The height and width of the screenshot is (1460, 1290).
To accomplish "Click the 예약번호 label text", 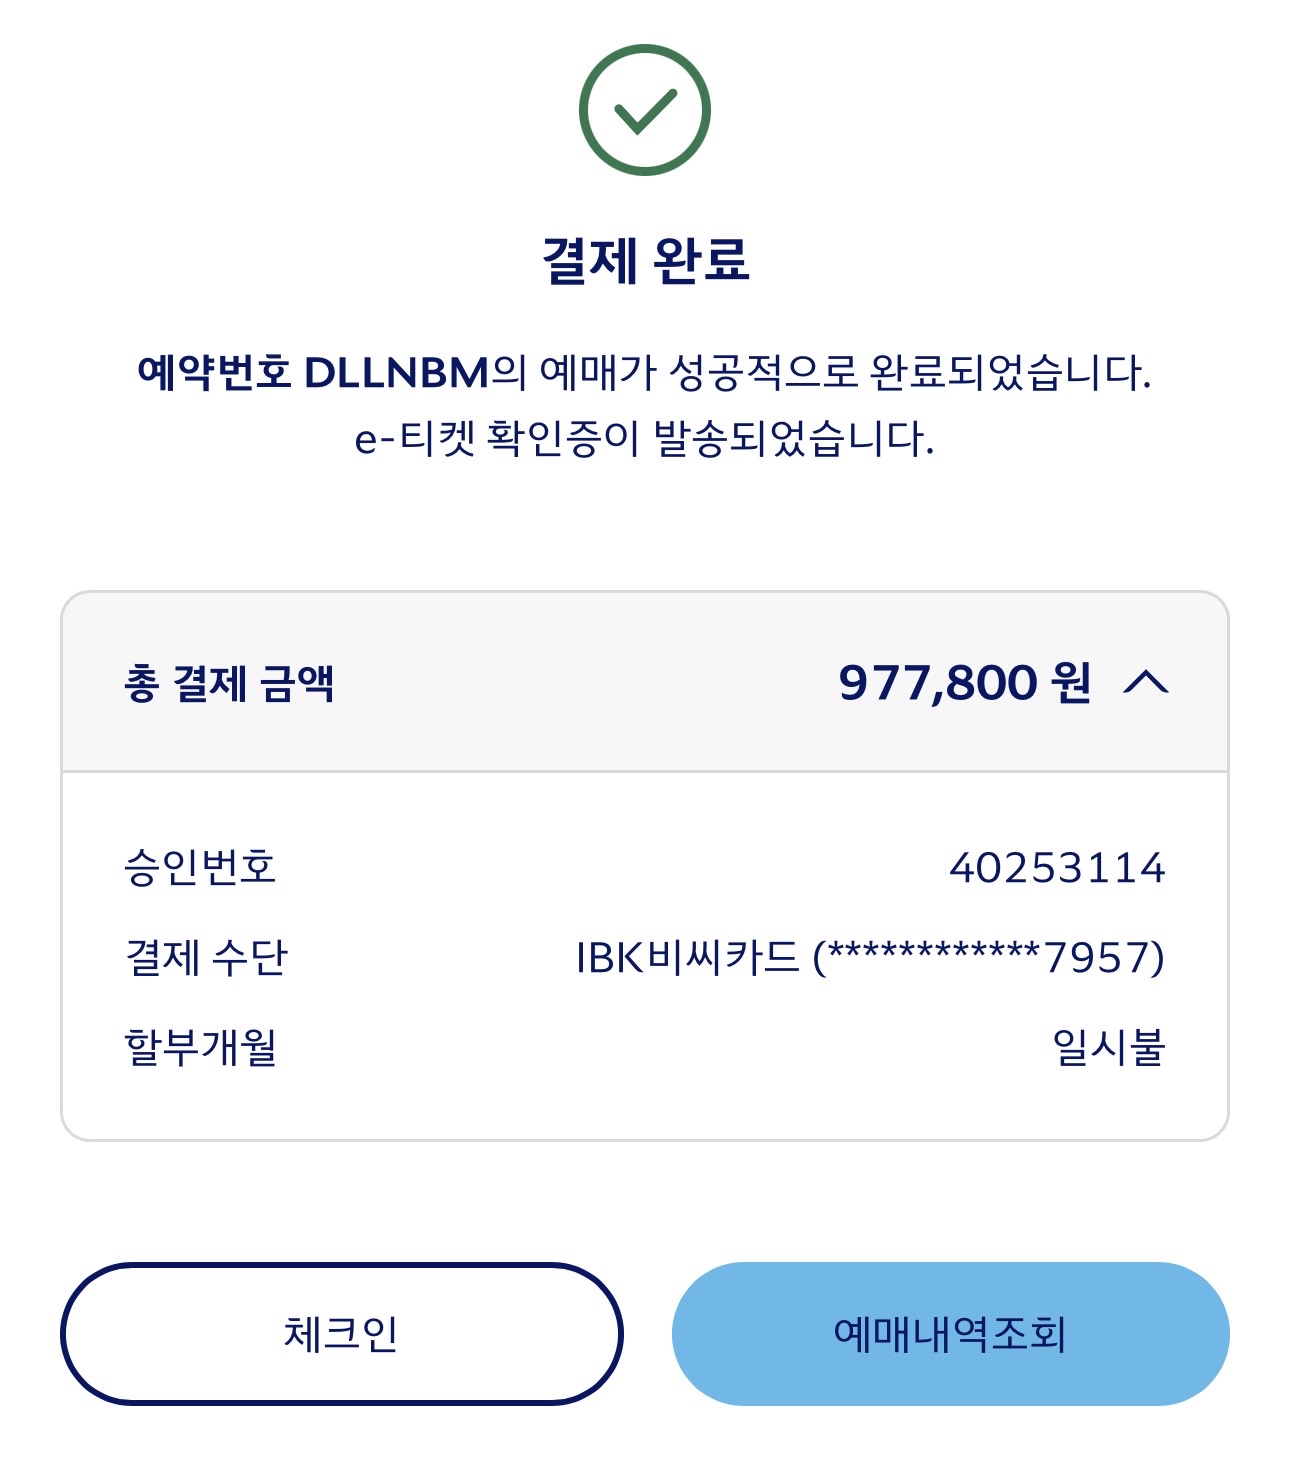I will (214, 373).
